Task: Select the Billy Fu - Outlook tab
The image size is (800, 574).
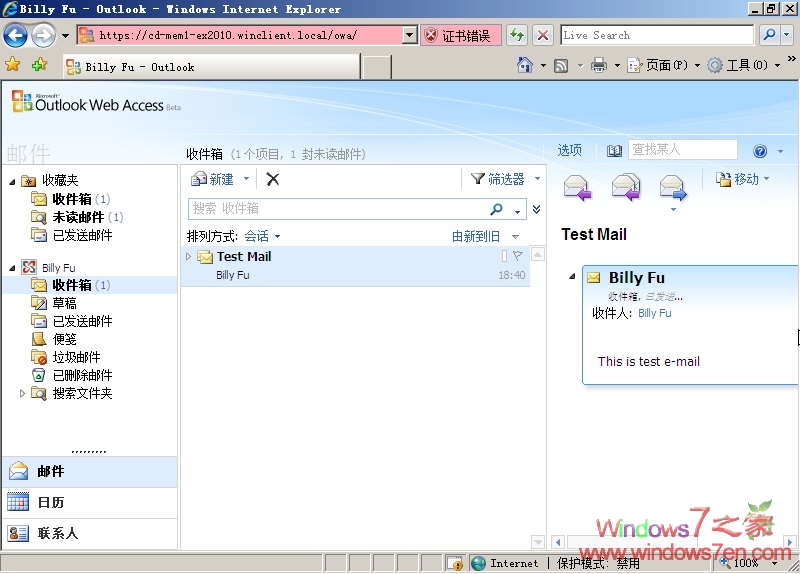Action: coord(211,67)
